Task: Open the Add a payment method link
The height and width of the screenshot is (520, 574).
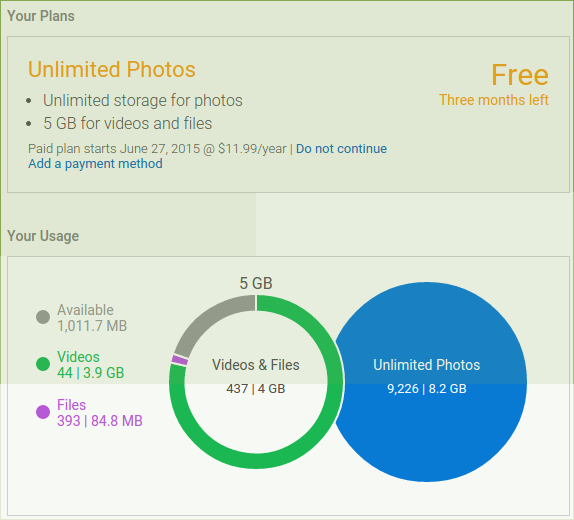Action: pos(96,164)
